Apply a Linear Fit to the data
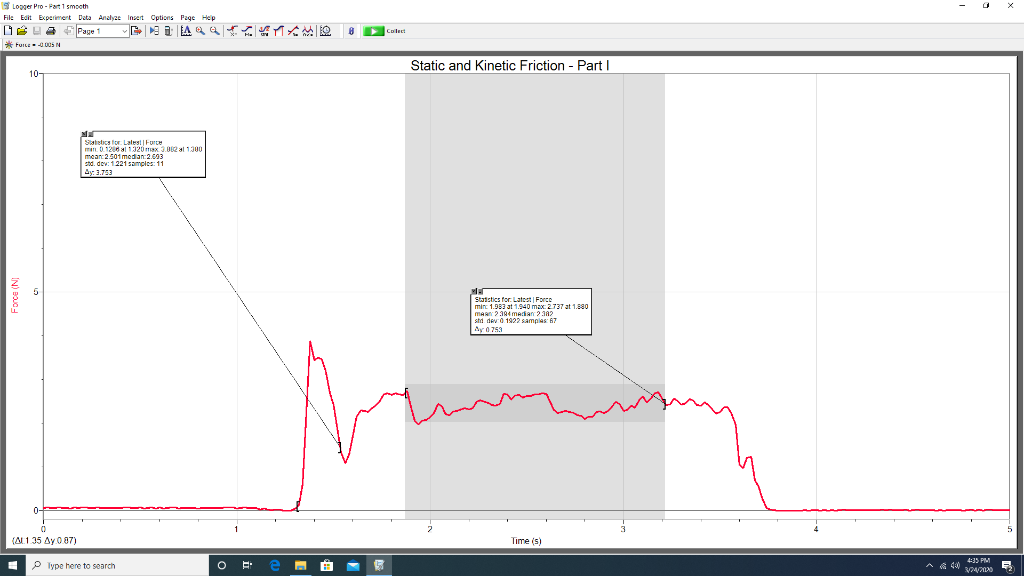This screenshot has width=1024, height=576. (291, 30)
